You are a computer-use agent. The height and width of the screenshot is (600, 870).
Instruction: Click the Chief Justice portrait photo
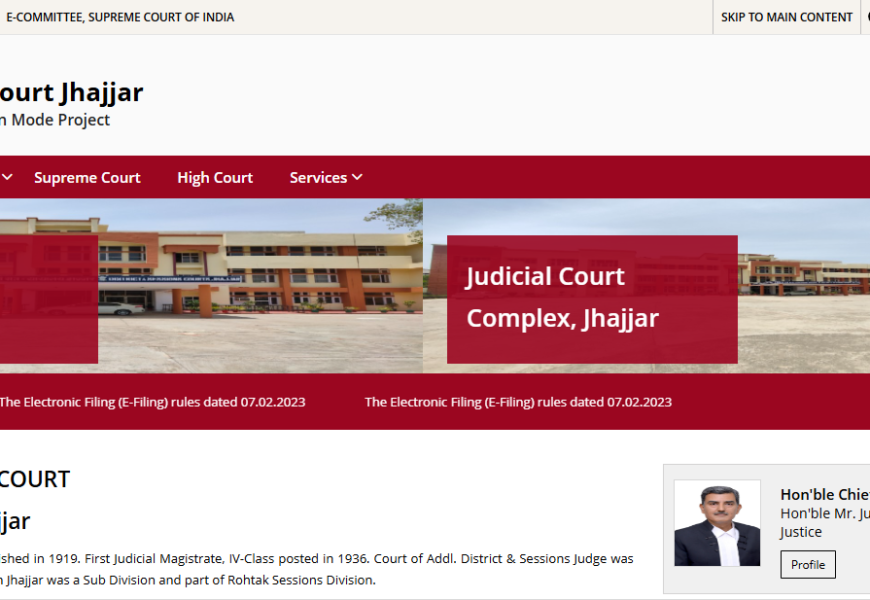point(717,523)
